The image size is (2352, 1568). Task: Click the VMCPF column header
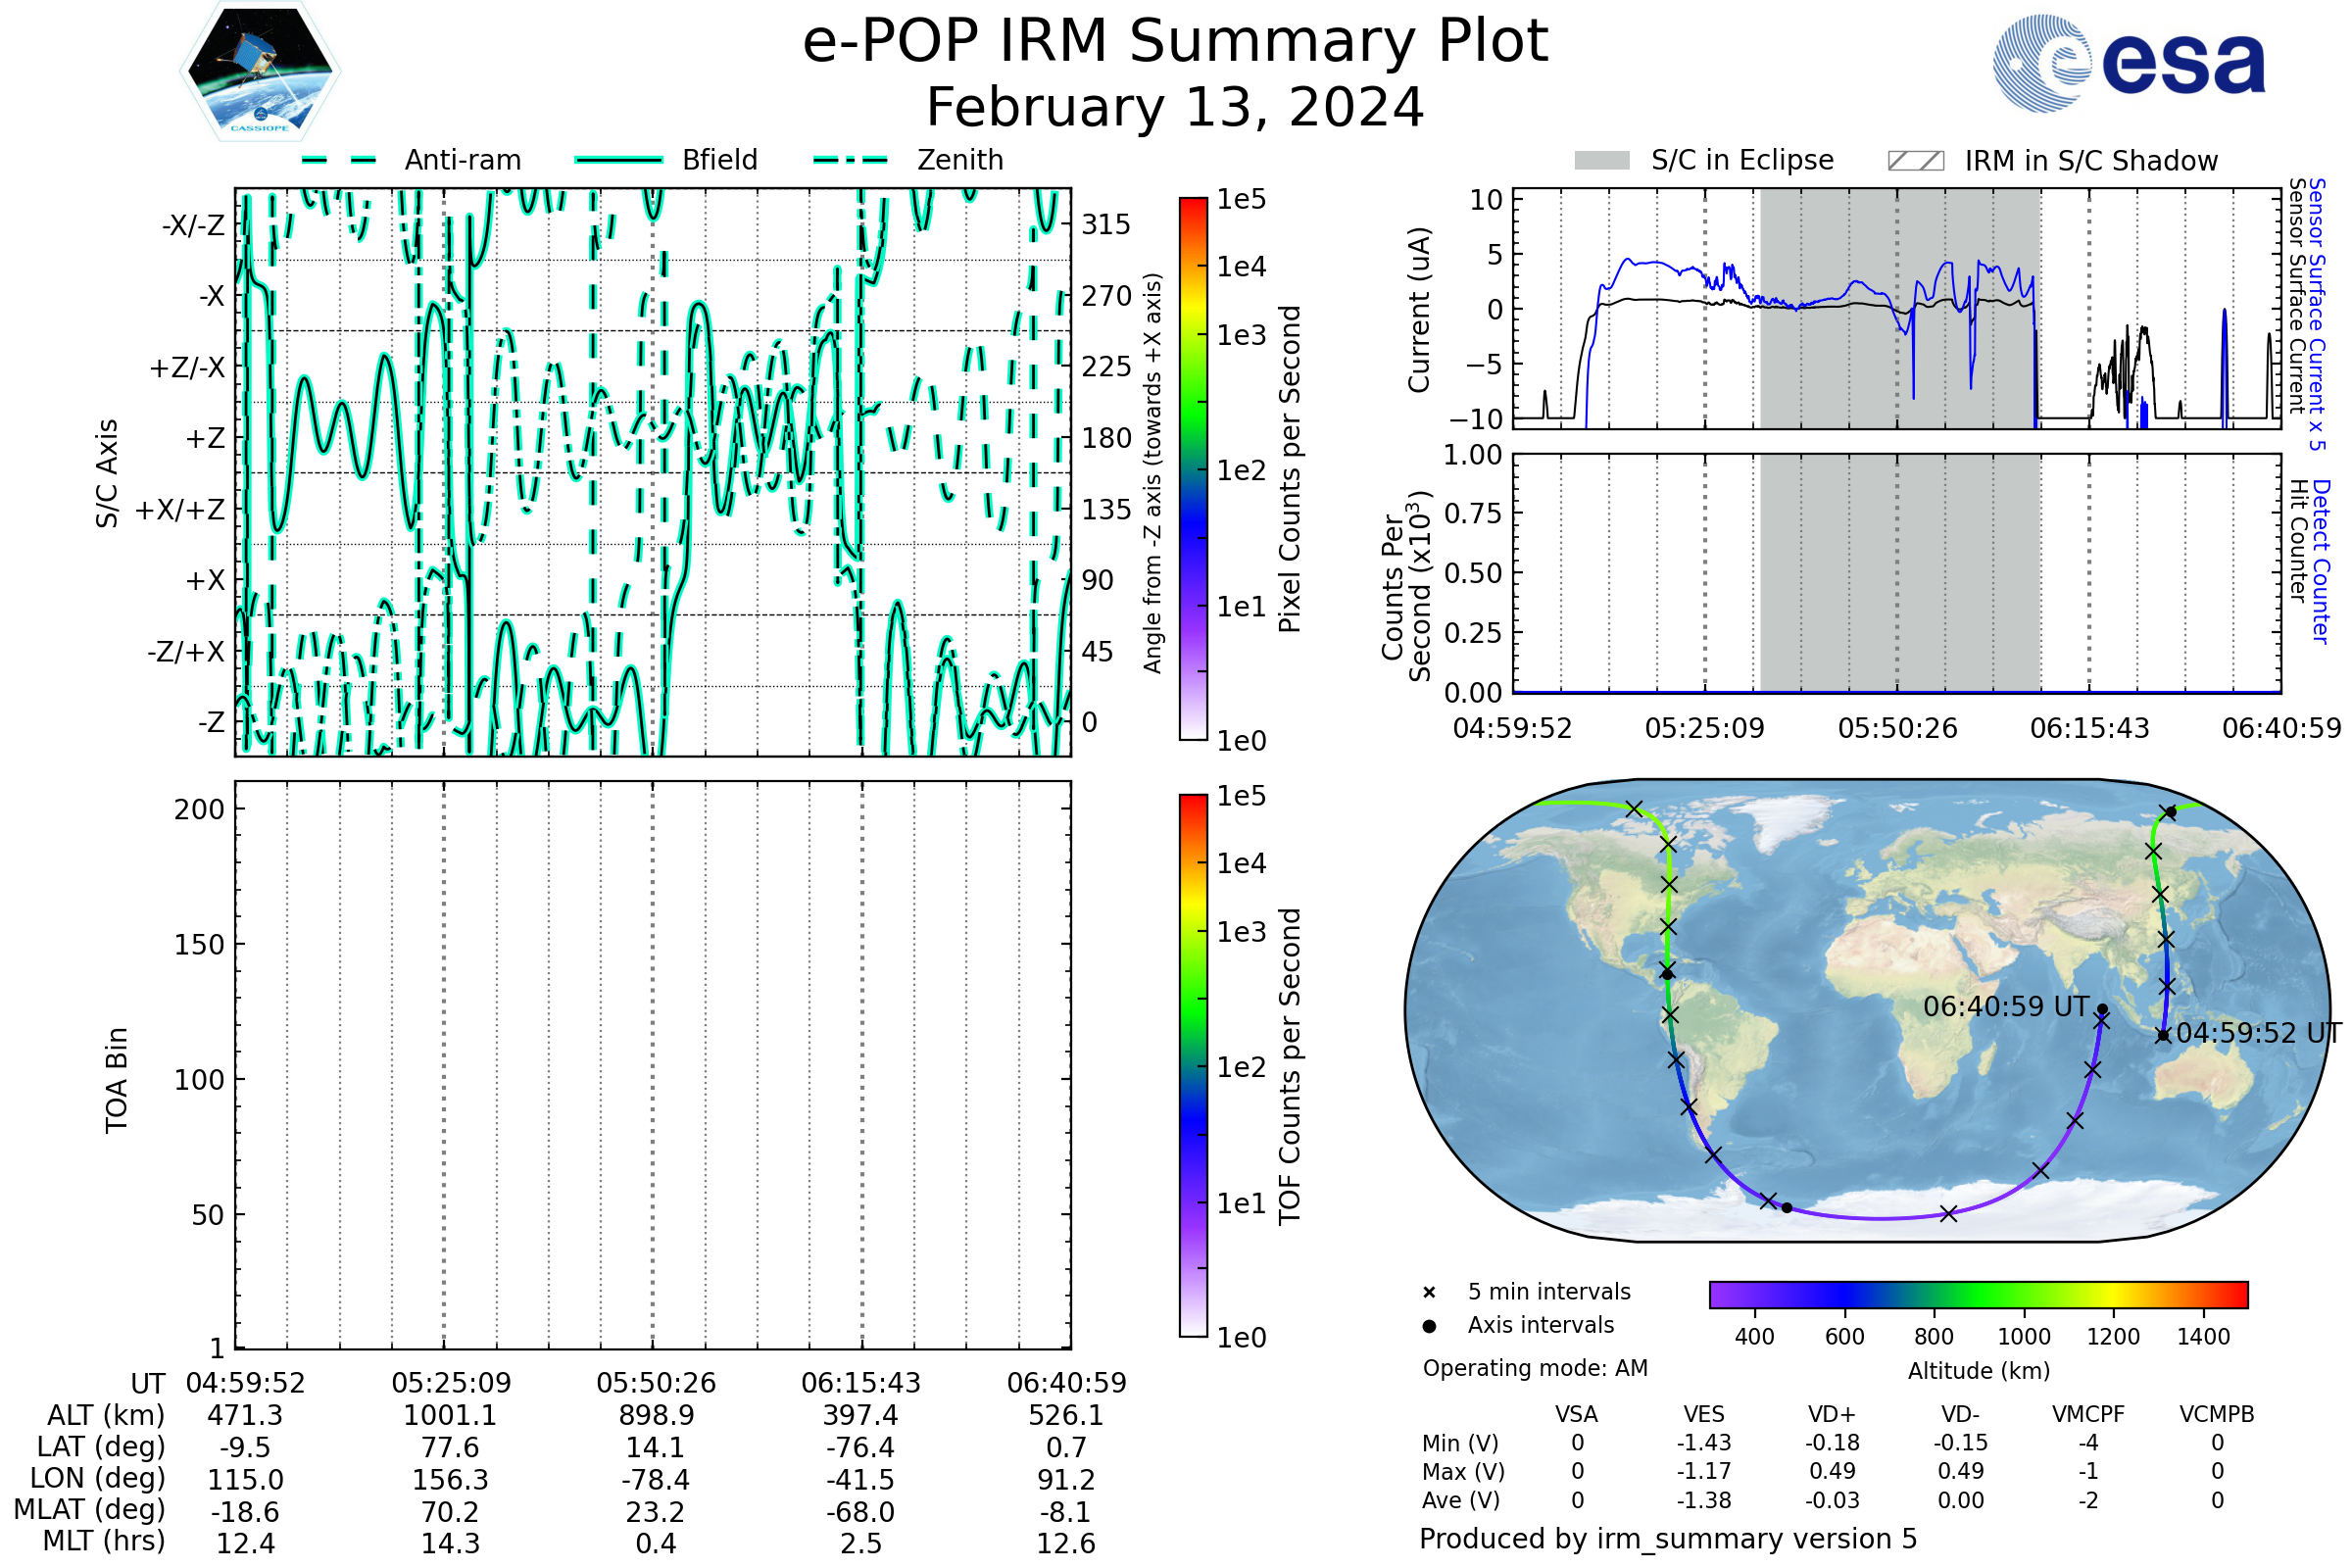(2088, 1414)
